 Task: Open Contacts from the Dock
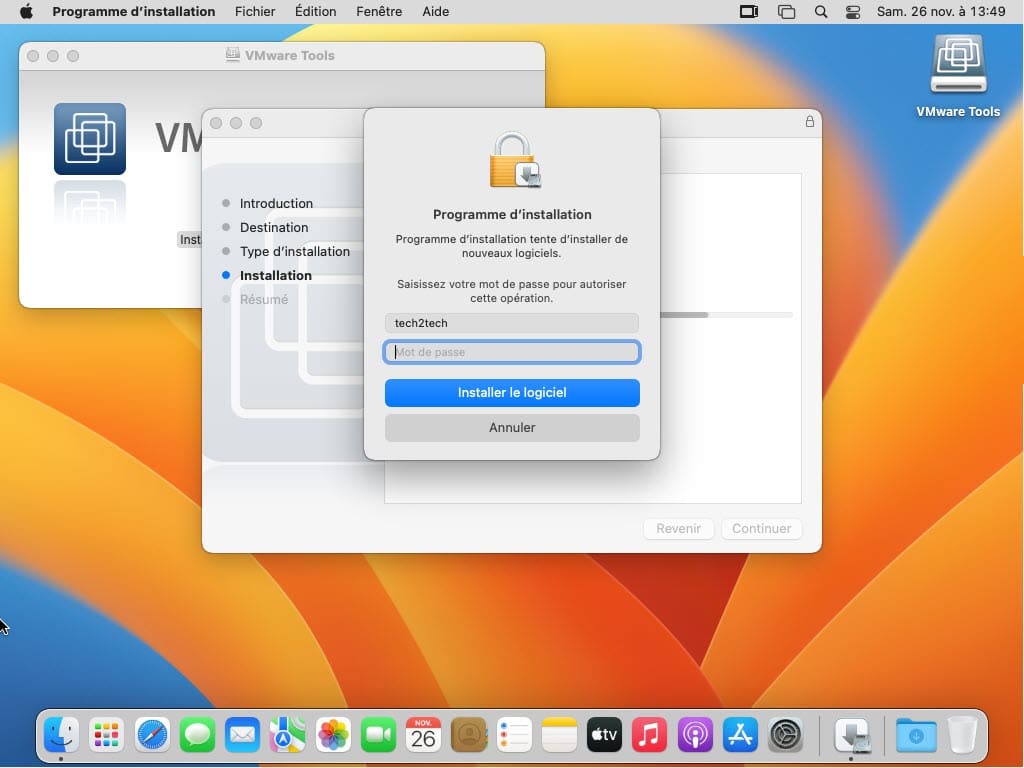[469, 735]
